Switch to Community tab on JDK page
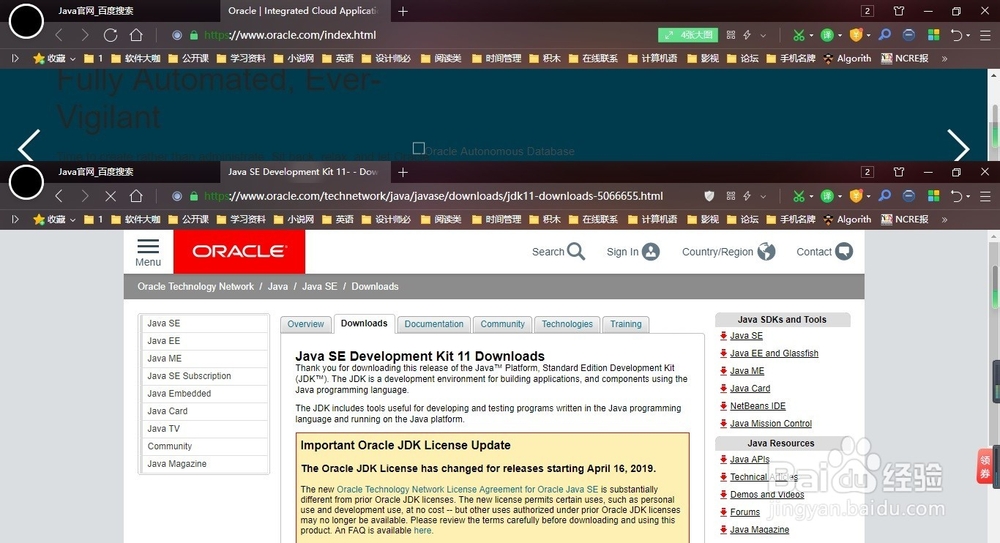Image resolution: width=1000 pixels, height=543 pixels. pos(503,324)
